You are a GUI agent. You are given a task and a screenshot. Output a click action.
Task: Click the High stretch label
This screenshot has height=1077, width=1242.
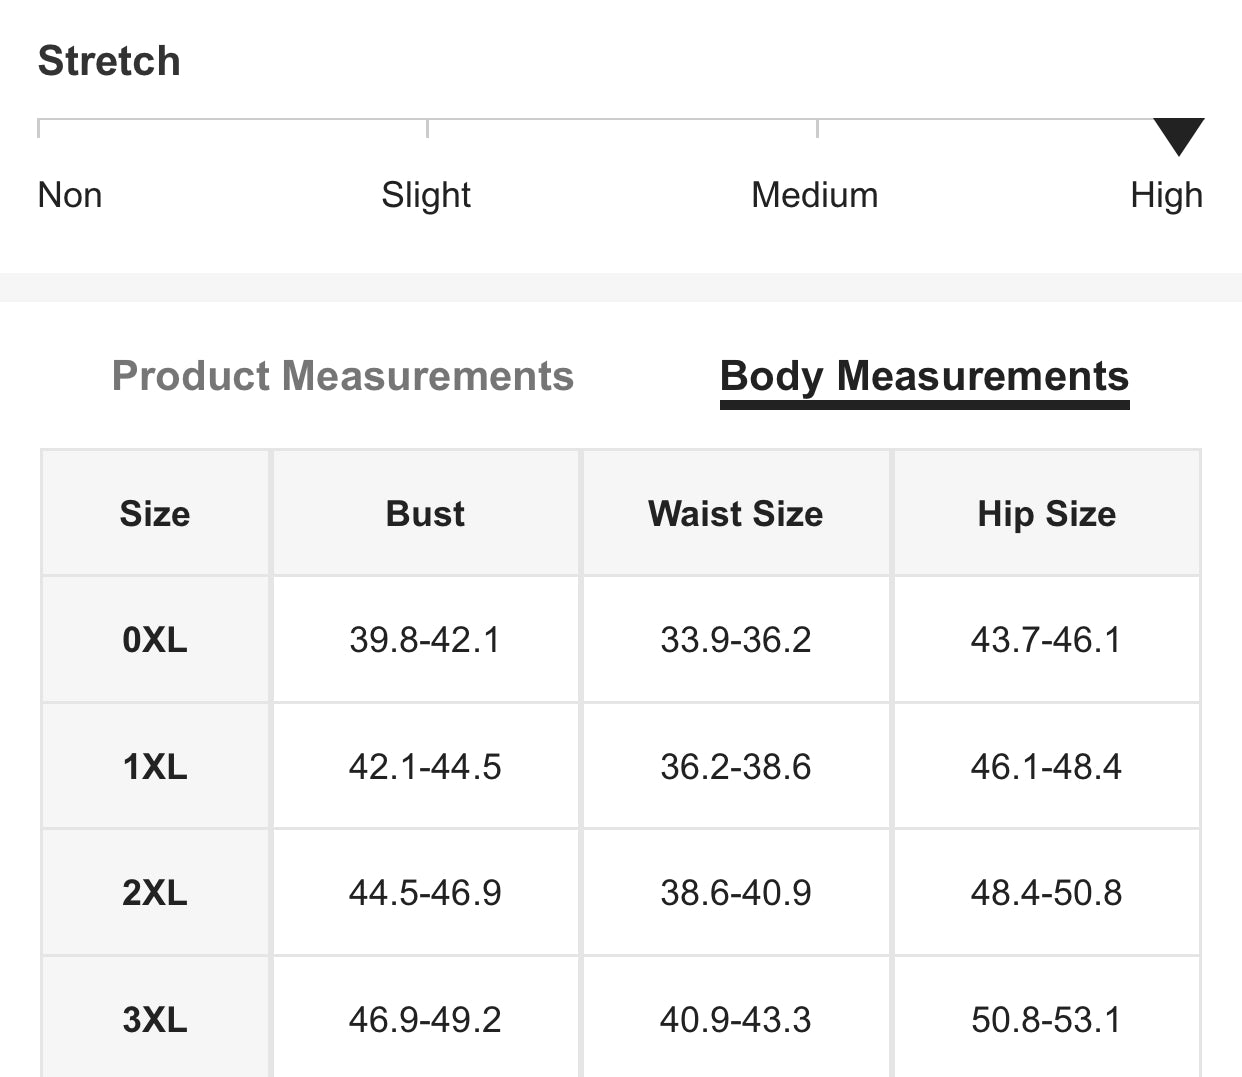[x=1166, y=194]
